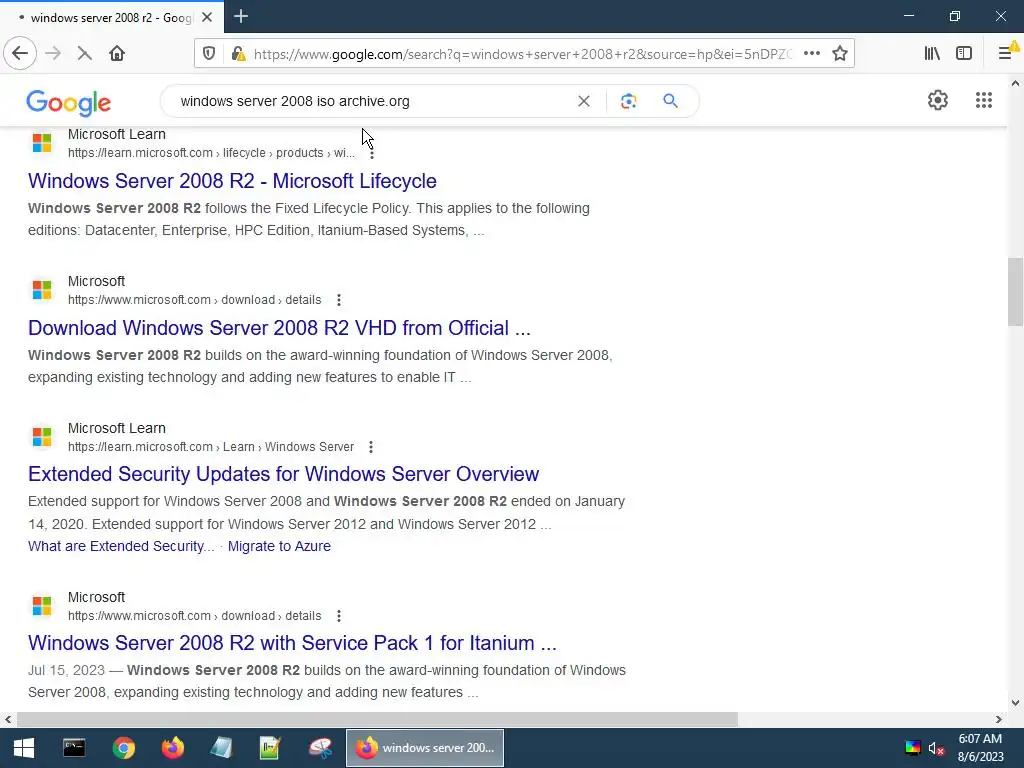Launch Command Prompt from the taskbar

pos(74,748)
